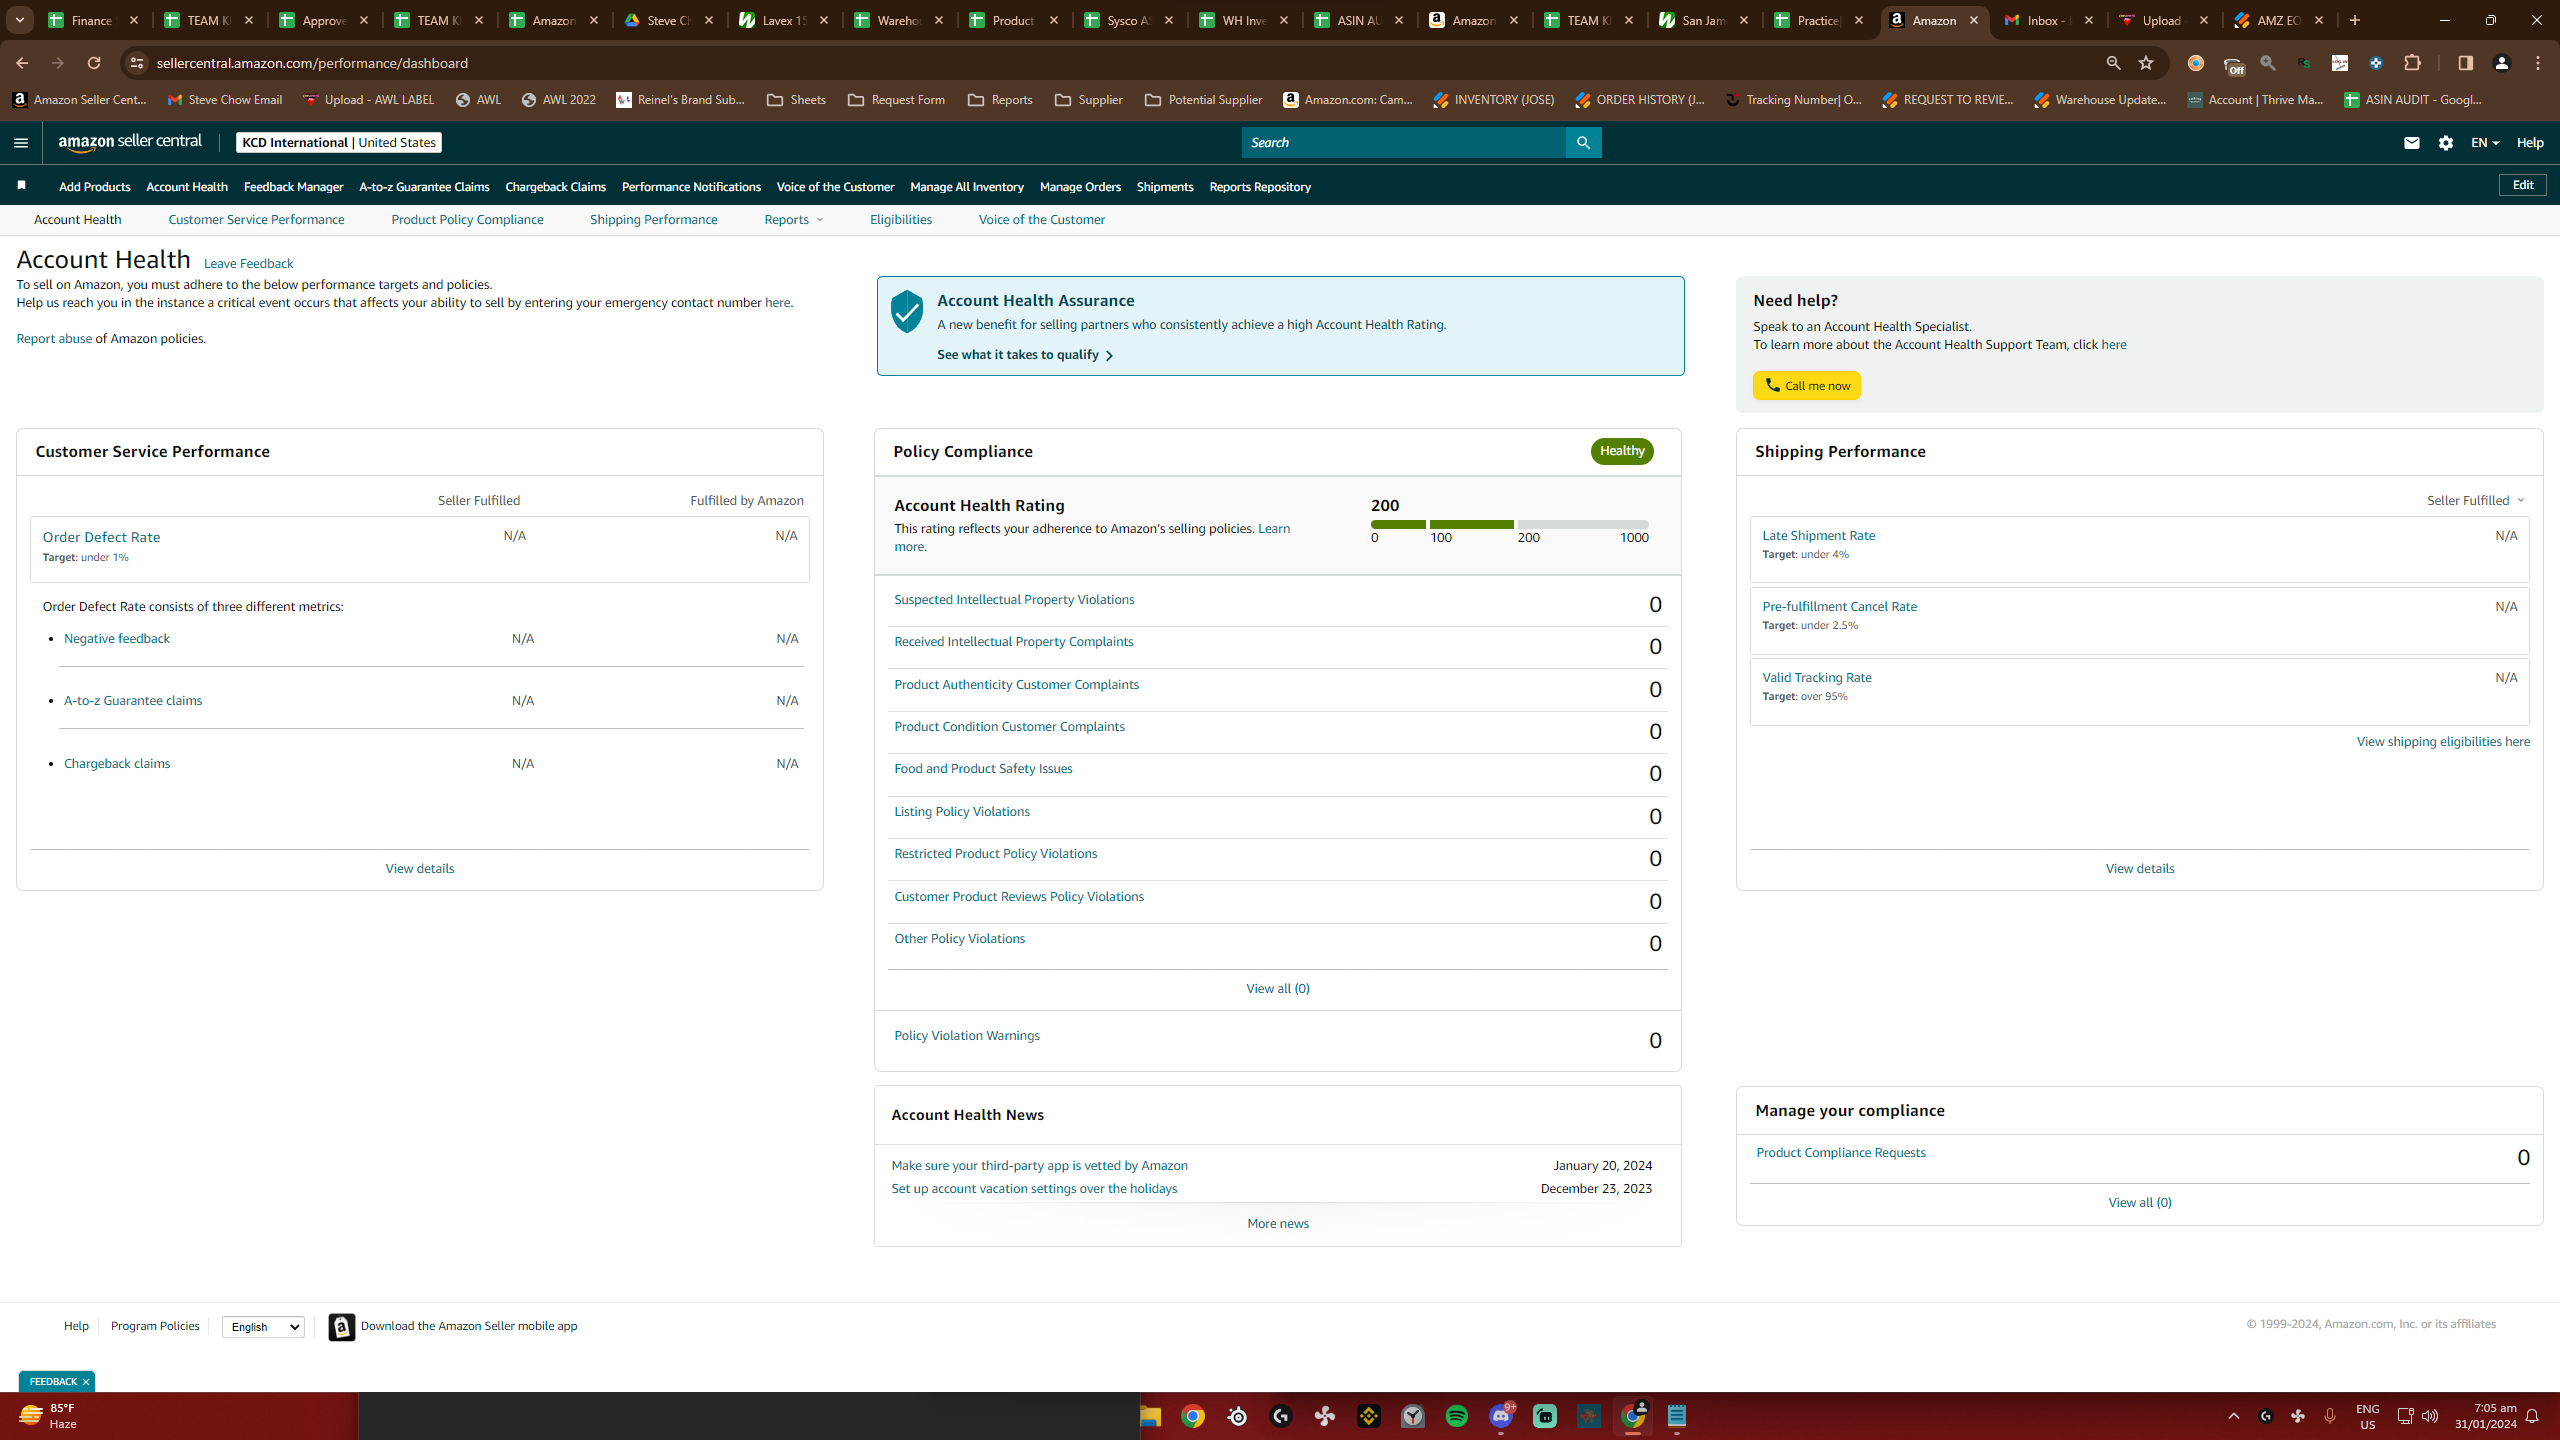
Task: View site information icon in the address bar
Action: [137, 63]
